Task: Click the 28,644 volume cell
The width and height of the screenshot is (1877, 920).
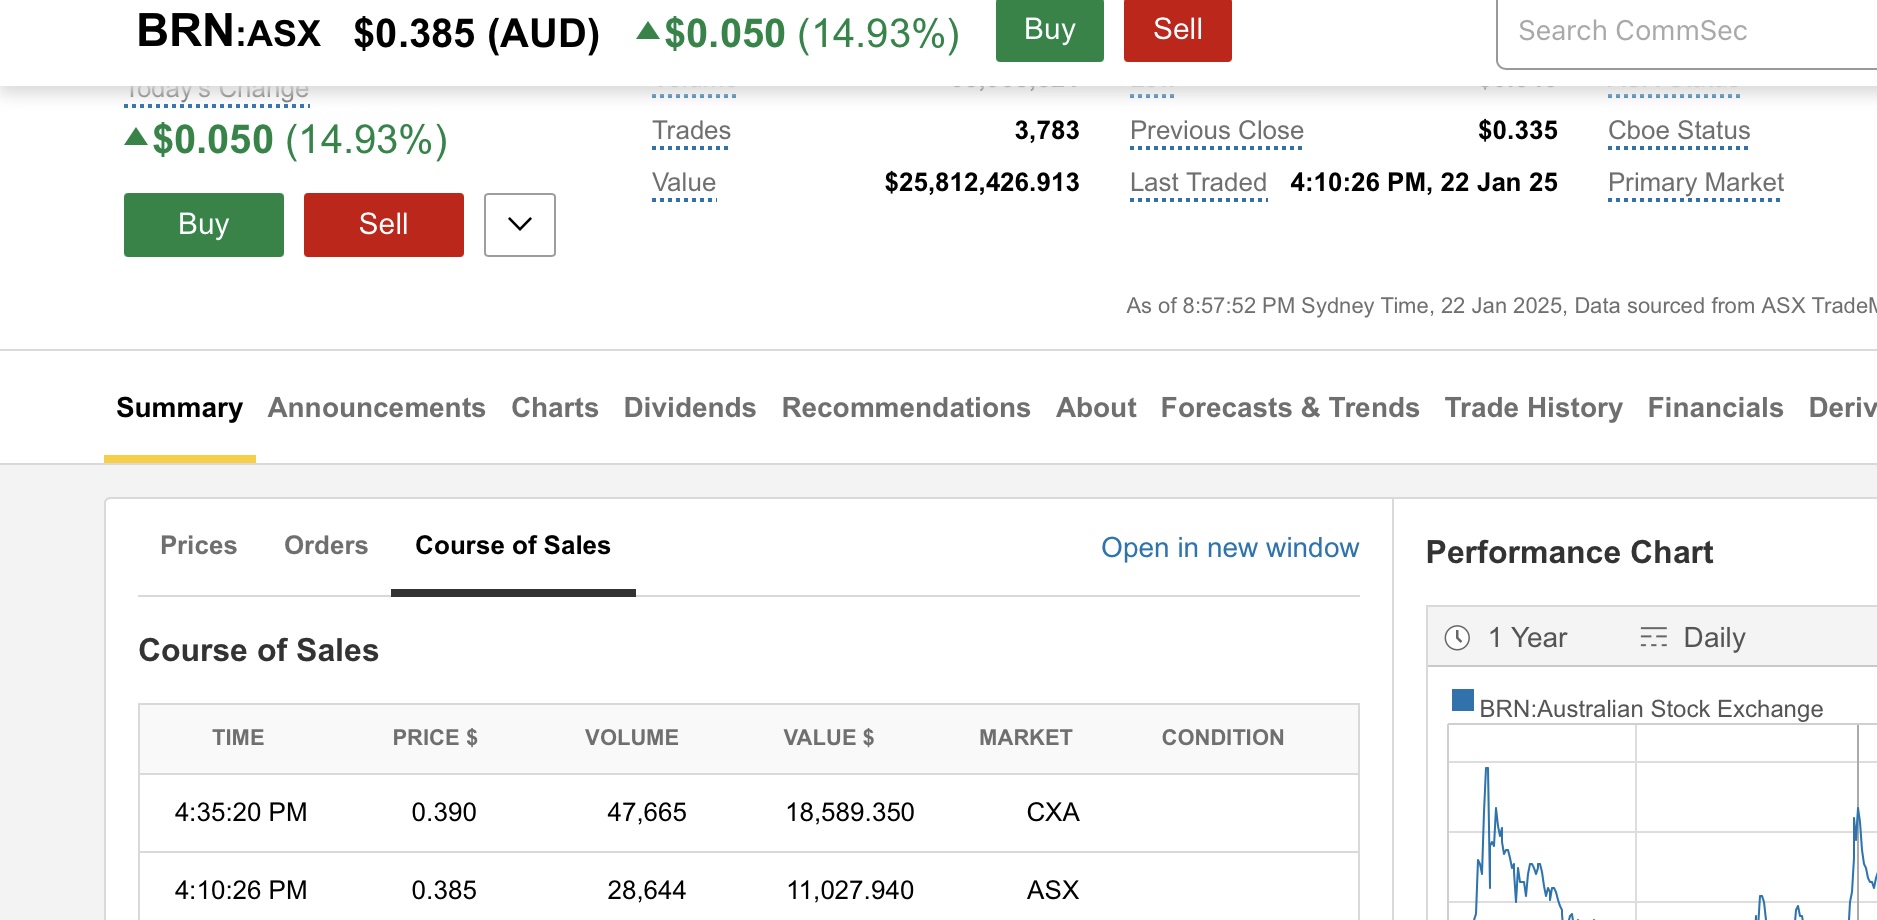Action: point(647,890)
